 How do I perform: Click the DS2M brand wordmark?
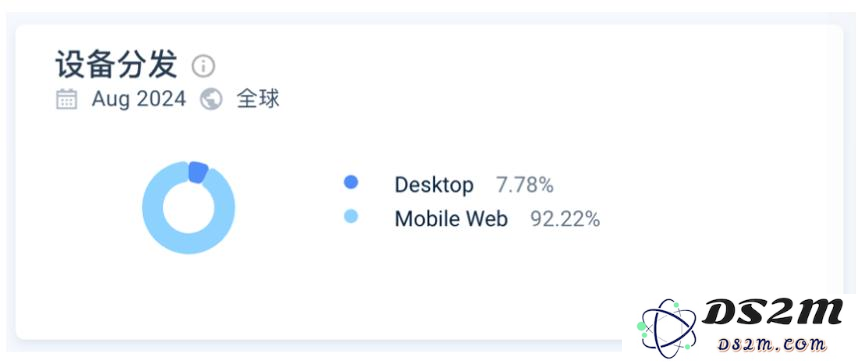click(x=772, y=313)
